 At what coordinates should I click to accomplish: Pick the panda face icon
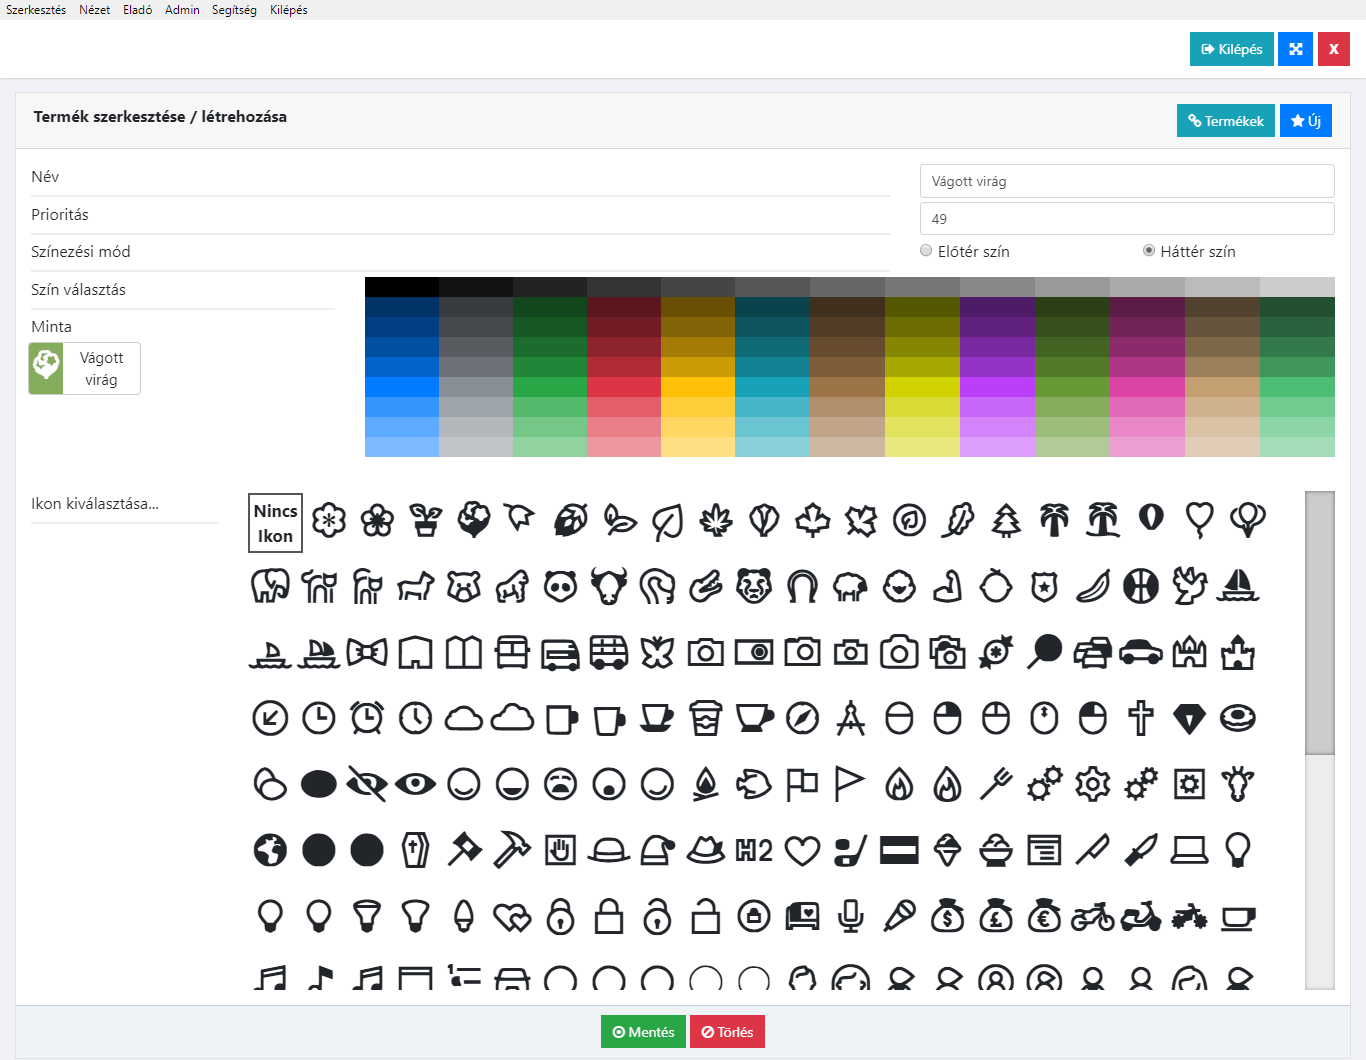(561, 586)
